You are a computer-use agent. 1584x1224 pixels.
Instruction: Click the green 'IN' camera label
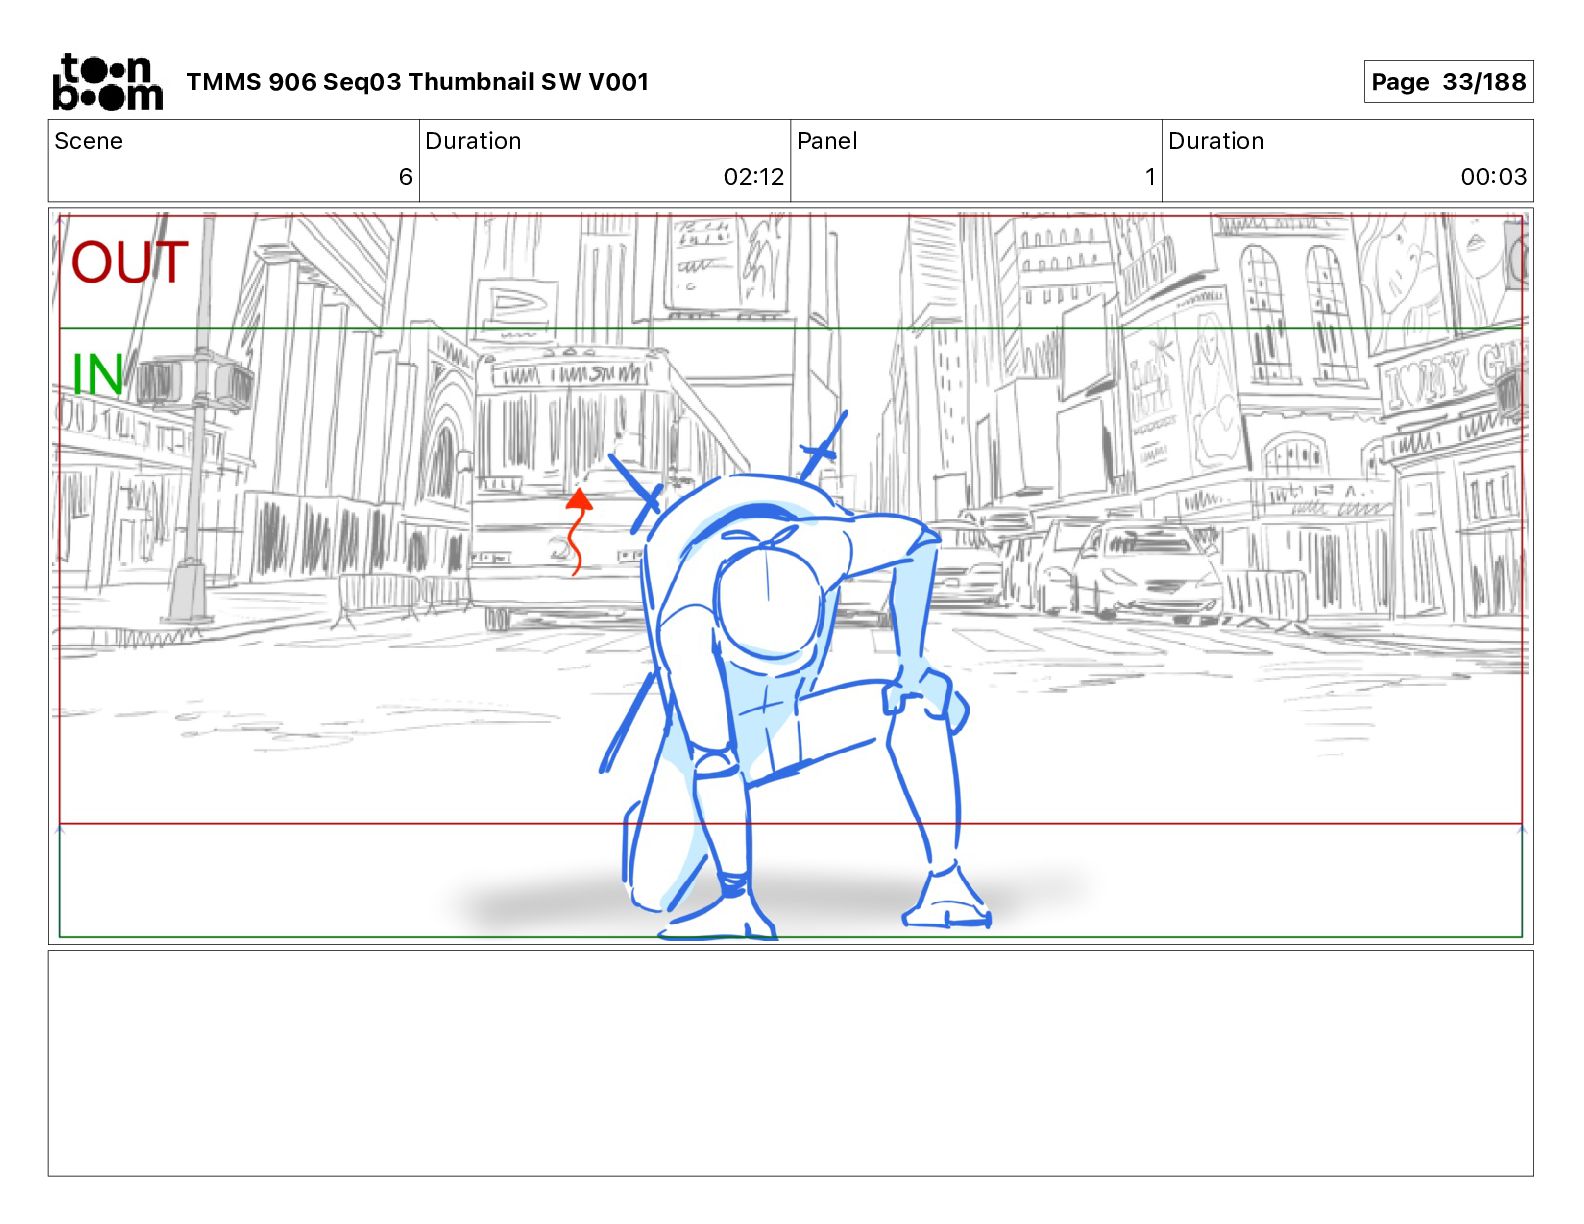coord(97,375)
